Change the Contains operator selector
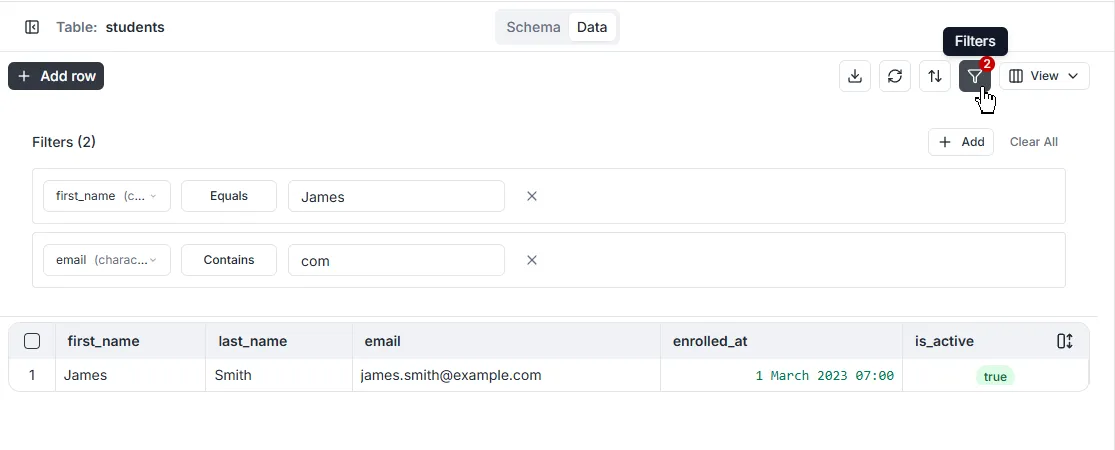Screen dimensions: 1115x450 [x=229, y=260]
